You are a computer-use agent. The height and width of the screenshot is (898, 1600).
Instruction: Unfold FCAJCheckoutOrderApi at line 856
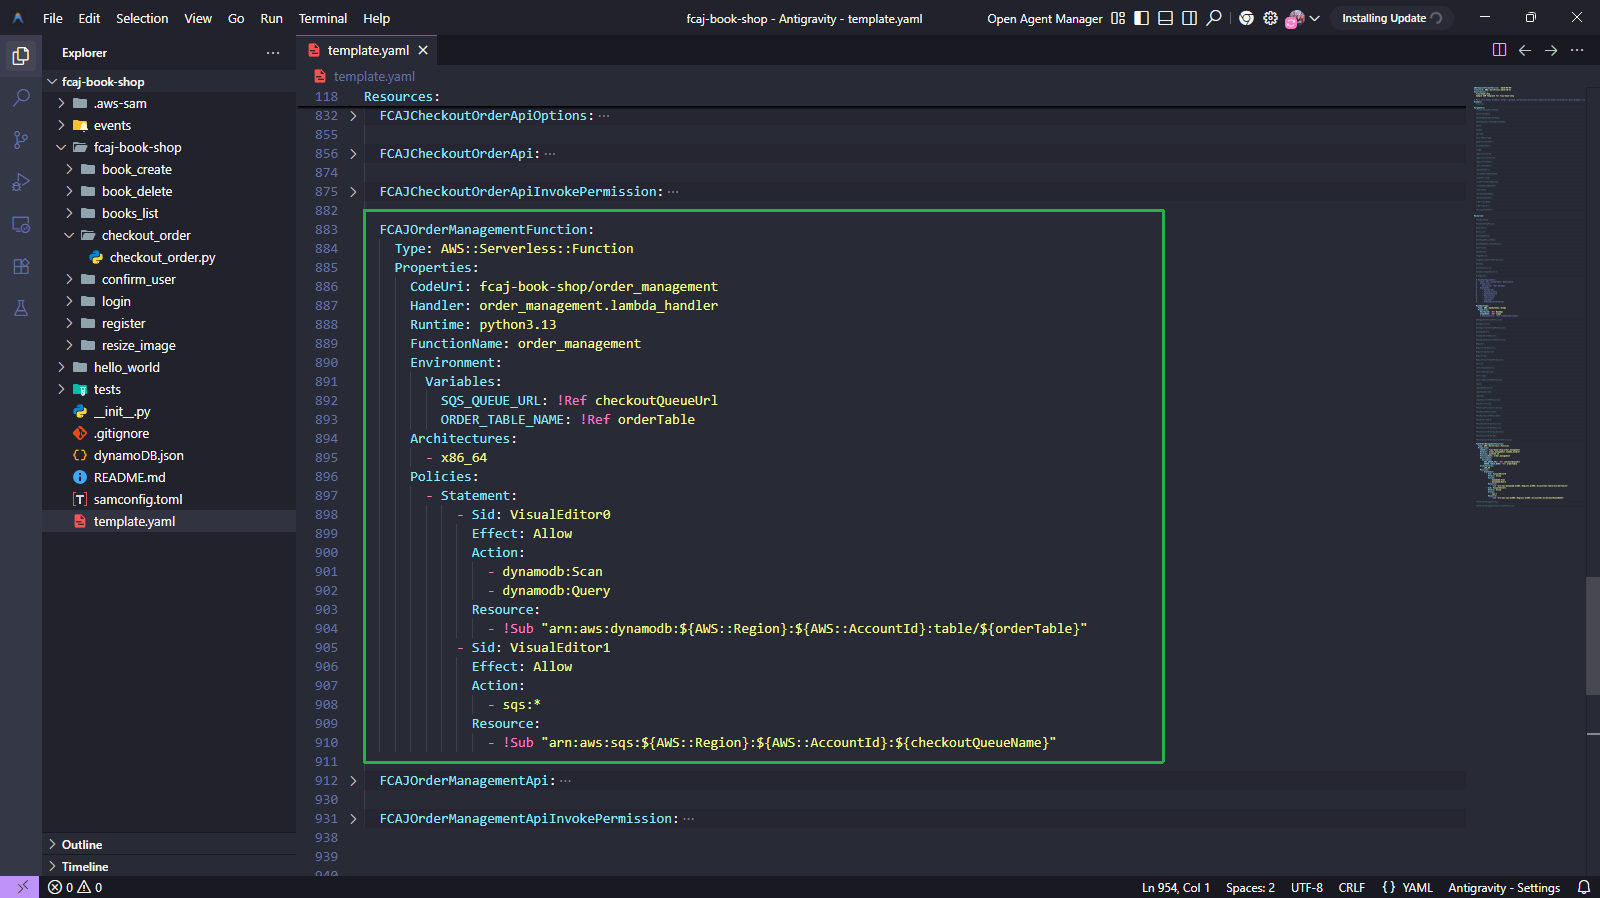(x=353, y=154)
